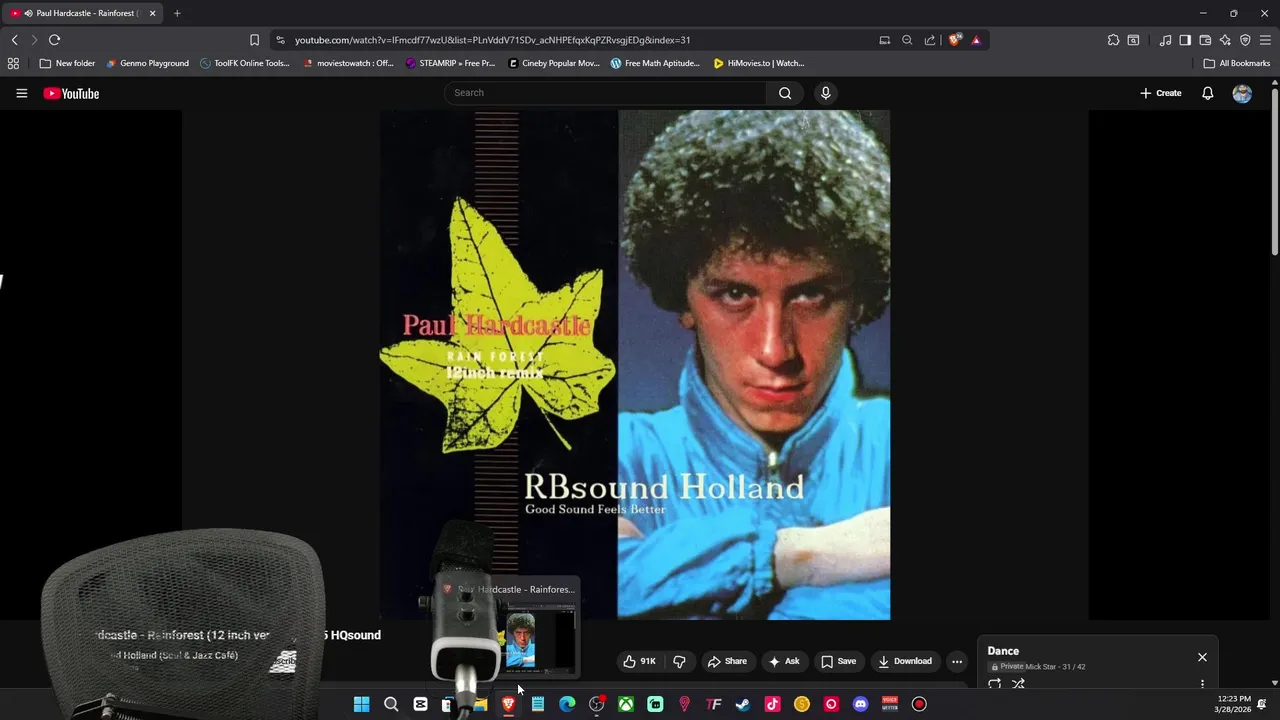Switch to the Paul Hardcastle browser tab
This screenshot has height=720, width=1280.
point(84,13)
